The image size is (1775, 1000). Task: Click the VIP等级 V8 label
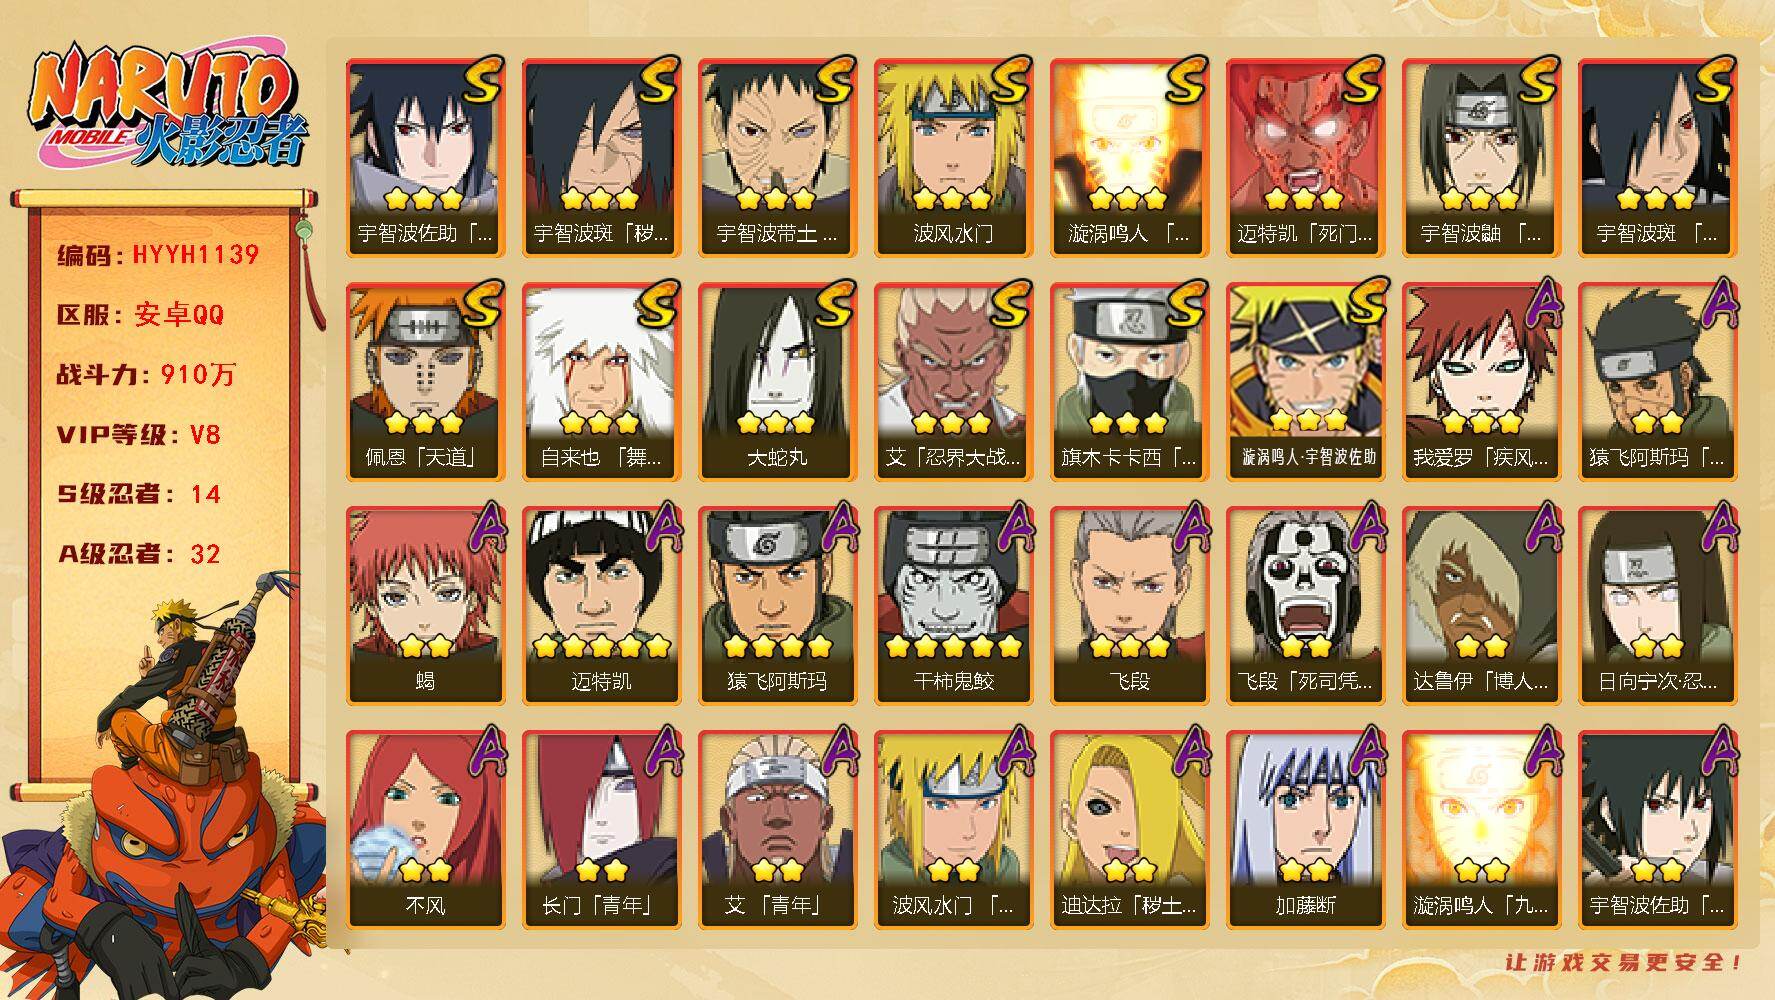pos(139,435)
